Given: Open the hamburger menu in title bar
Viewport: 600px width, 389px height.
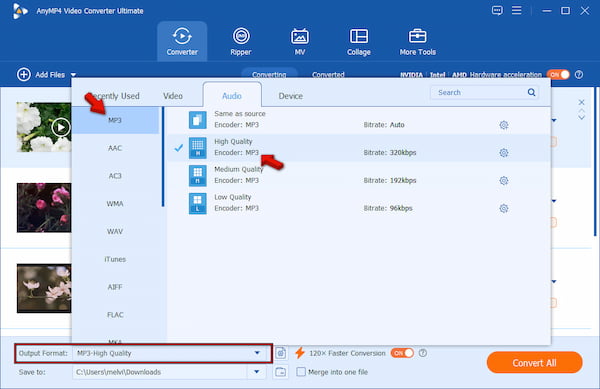Looking at the screenshot, I should pyautogui.click(x=517, y=10).
